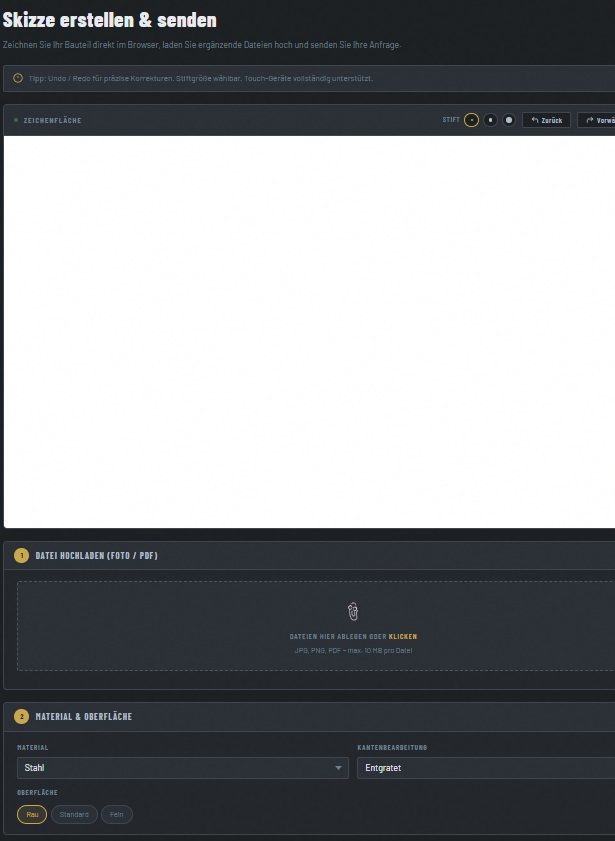This screenshot has height=841, width=615.
Task: Select the medium pen size
Action: tap(490, 120)
